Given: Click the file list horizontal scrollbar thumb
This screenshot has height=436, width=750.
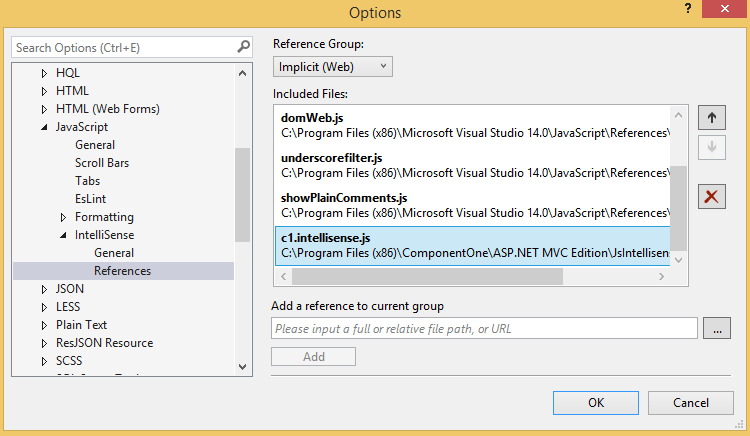Looking at the screenshot, I should pyautogui.click(x=428, y=276).
